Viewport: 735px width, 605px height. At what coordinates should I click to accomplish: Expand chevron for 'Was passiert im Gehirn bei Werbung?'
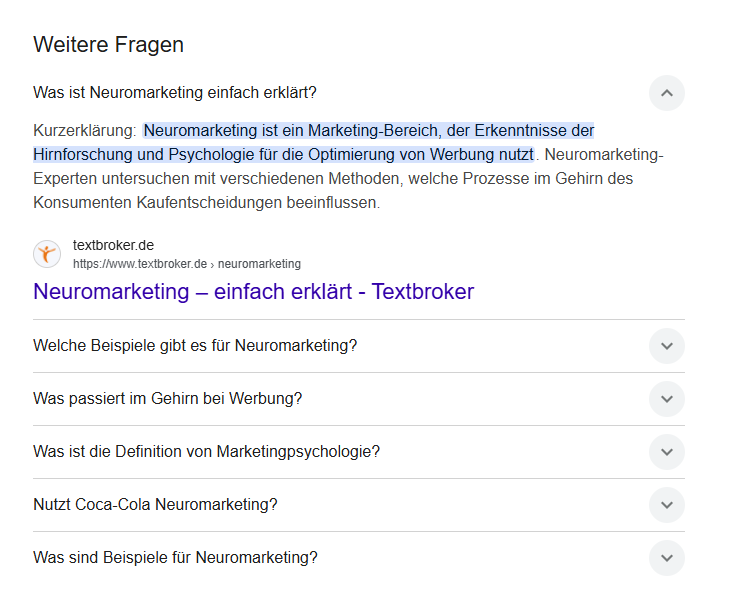pyautogui.click(x=667, y=399)
